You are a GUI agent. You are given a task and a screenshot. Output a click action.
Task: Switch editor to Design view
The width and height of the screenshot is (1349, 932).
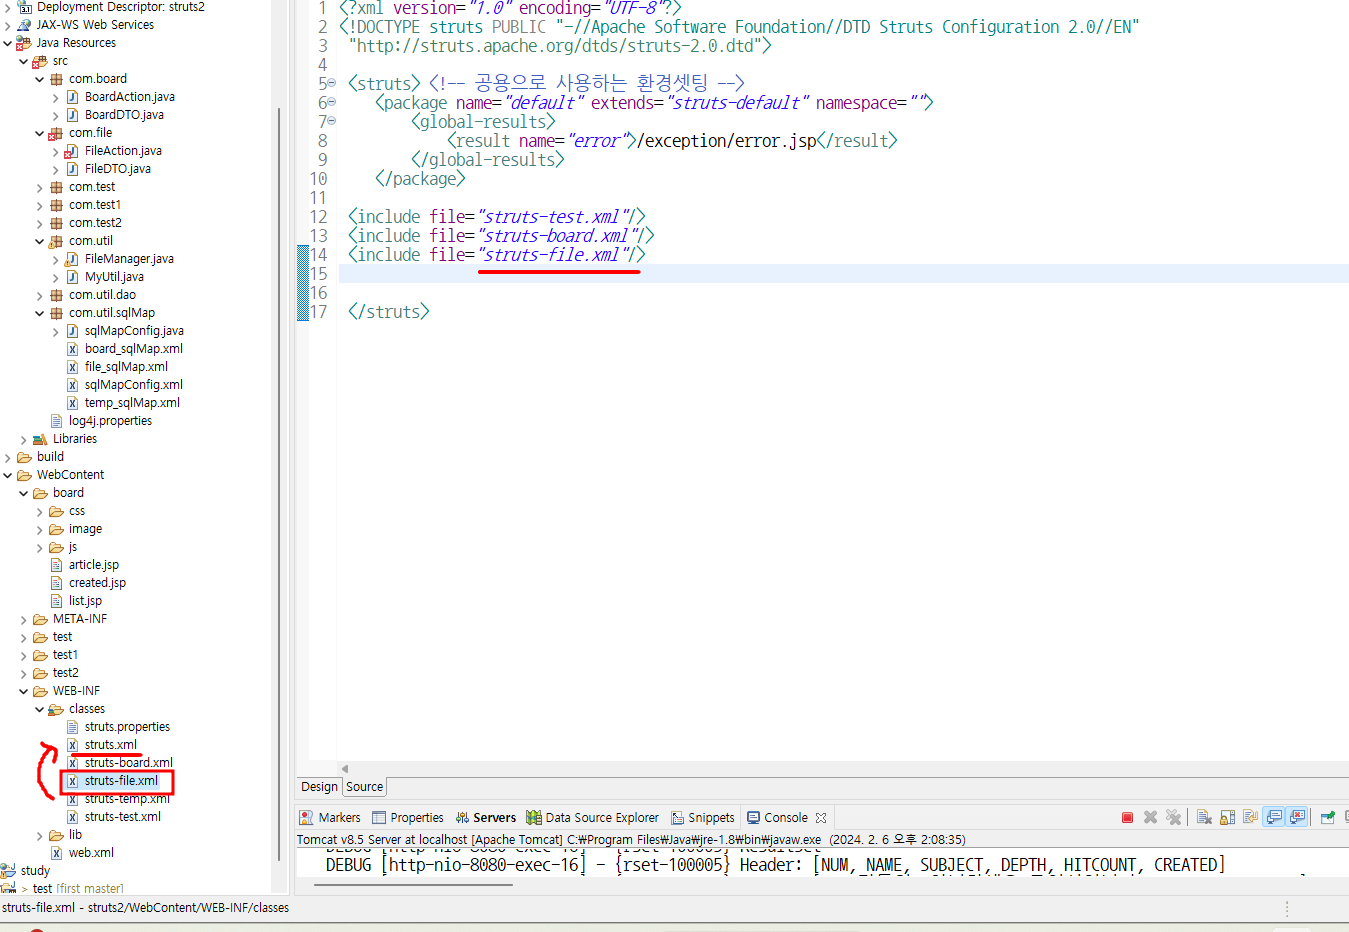[x=319, y=787]
